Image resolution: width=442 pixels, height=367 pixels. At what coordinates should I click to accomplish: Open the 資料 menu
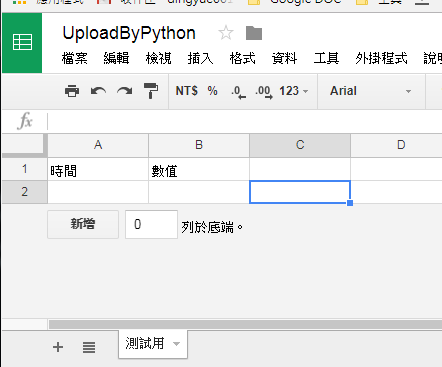pyautogui.click(x=284, y=58)
